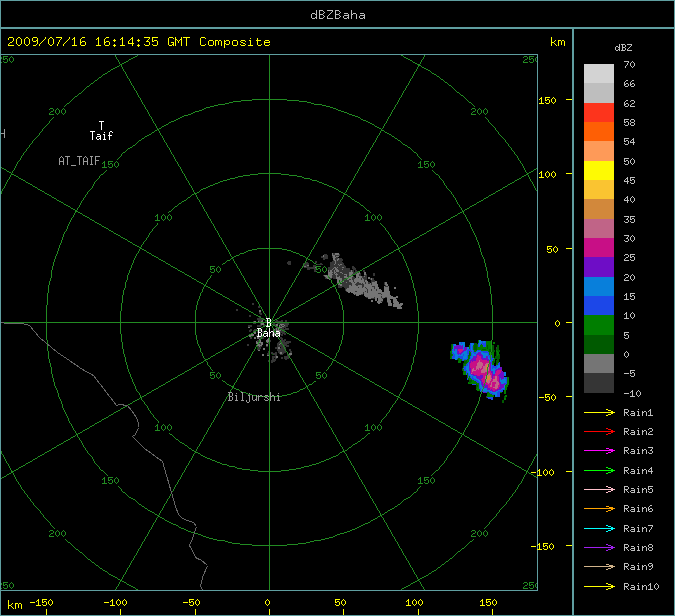
Task: Click the Rain6 orange arrow legend icon
Action: 599,508
